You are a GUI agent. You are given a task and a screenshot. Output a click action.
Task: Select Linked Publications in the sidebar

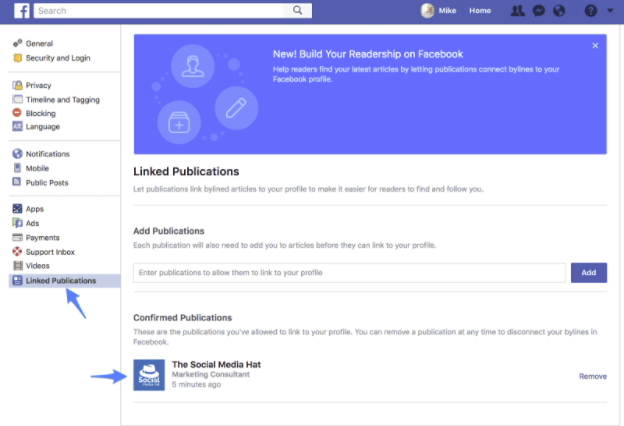tap(60, 281)
